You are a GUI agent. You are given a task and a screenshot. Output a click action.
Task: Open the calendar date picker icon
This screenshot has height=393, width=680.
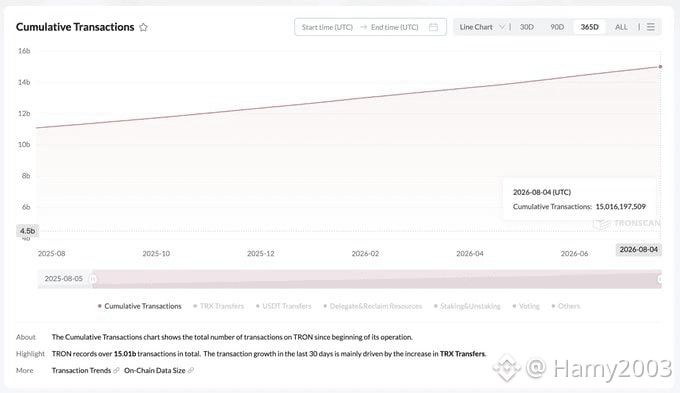[433, 27]
